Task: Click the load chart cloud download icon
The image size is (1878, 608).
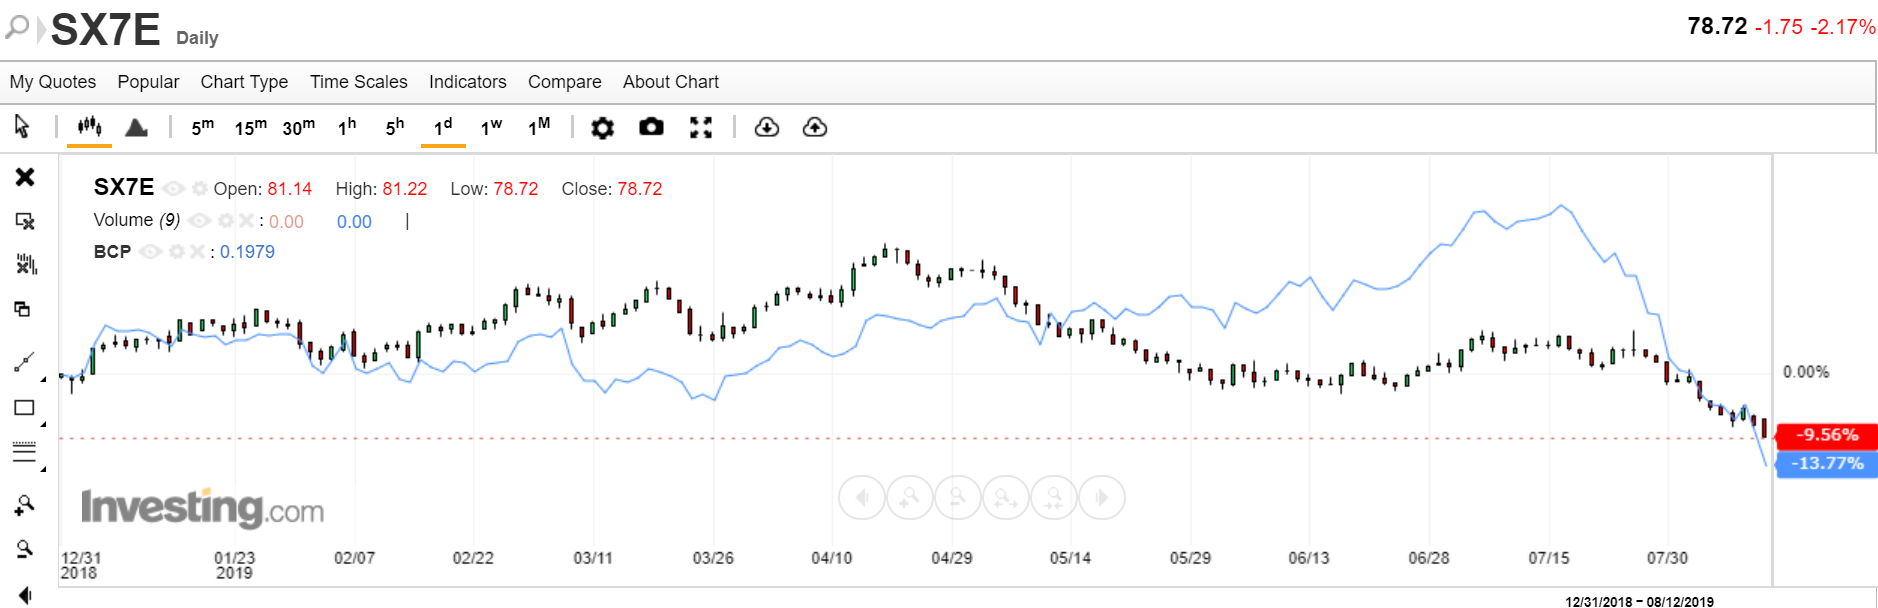Action: [x=767, y=127]
